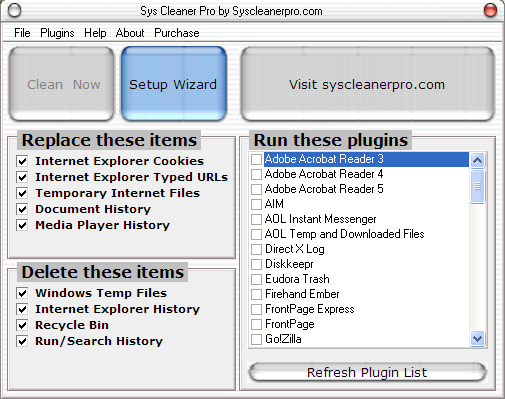The width and height of the screenshot is (505, 399).
Task: Select Diskkeepr list entry text
Action: pyautogui.click(x=289, y=264)
